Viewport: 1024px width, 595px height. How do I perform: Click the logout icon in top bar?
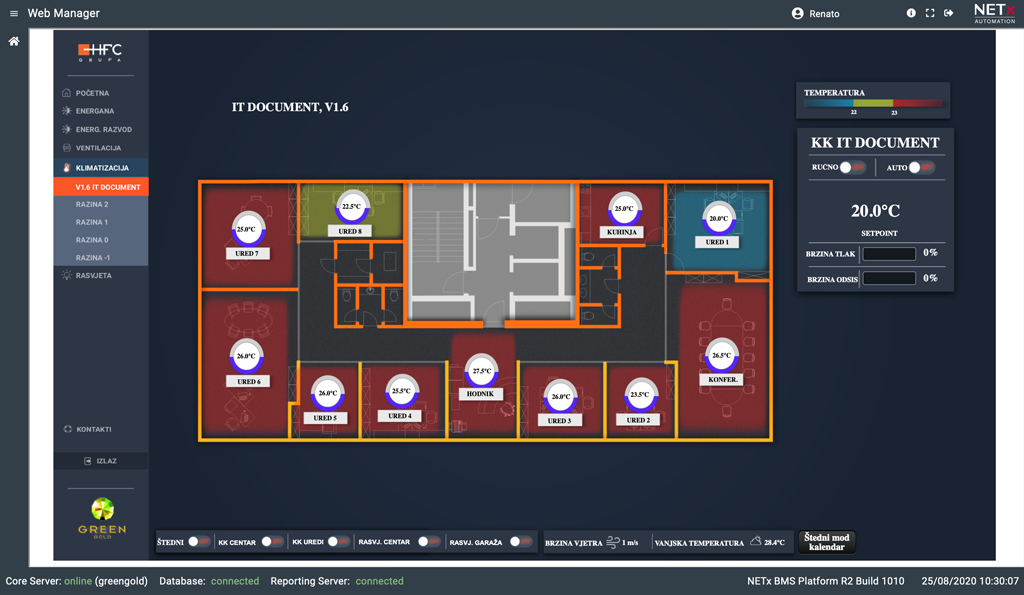click(949, 14)
